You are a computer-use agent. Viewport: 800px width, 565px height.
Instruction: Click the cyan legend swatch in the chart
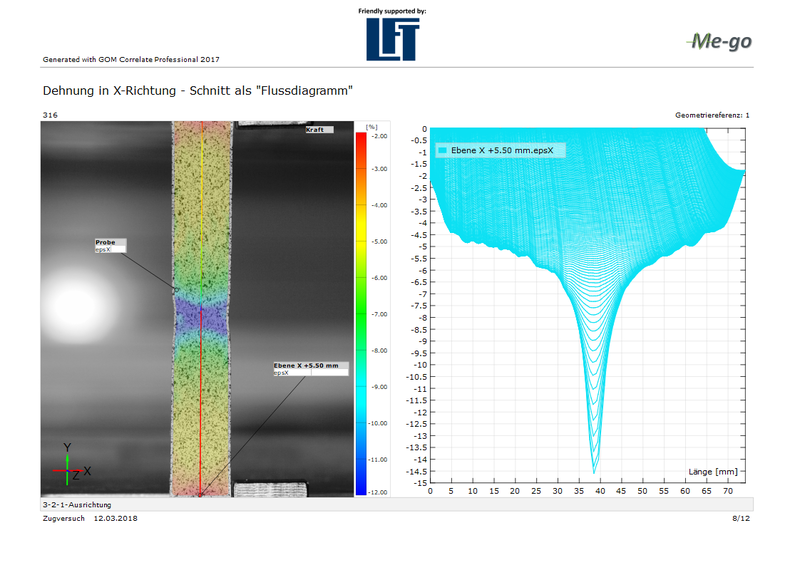(442, 151)
